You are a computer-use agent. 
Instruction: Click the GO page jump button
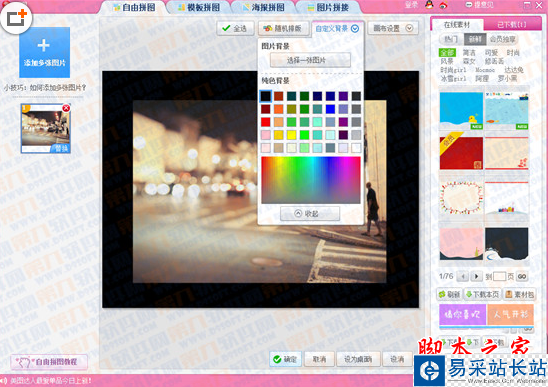[522, 277]
